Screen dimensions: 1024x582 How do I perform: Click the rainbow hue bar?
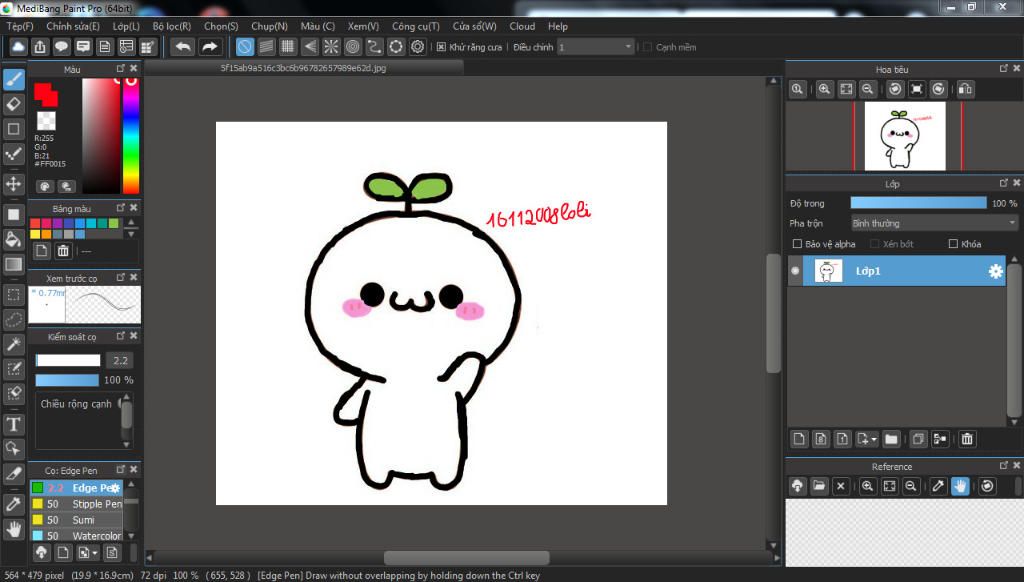131,135
